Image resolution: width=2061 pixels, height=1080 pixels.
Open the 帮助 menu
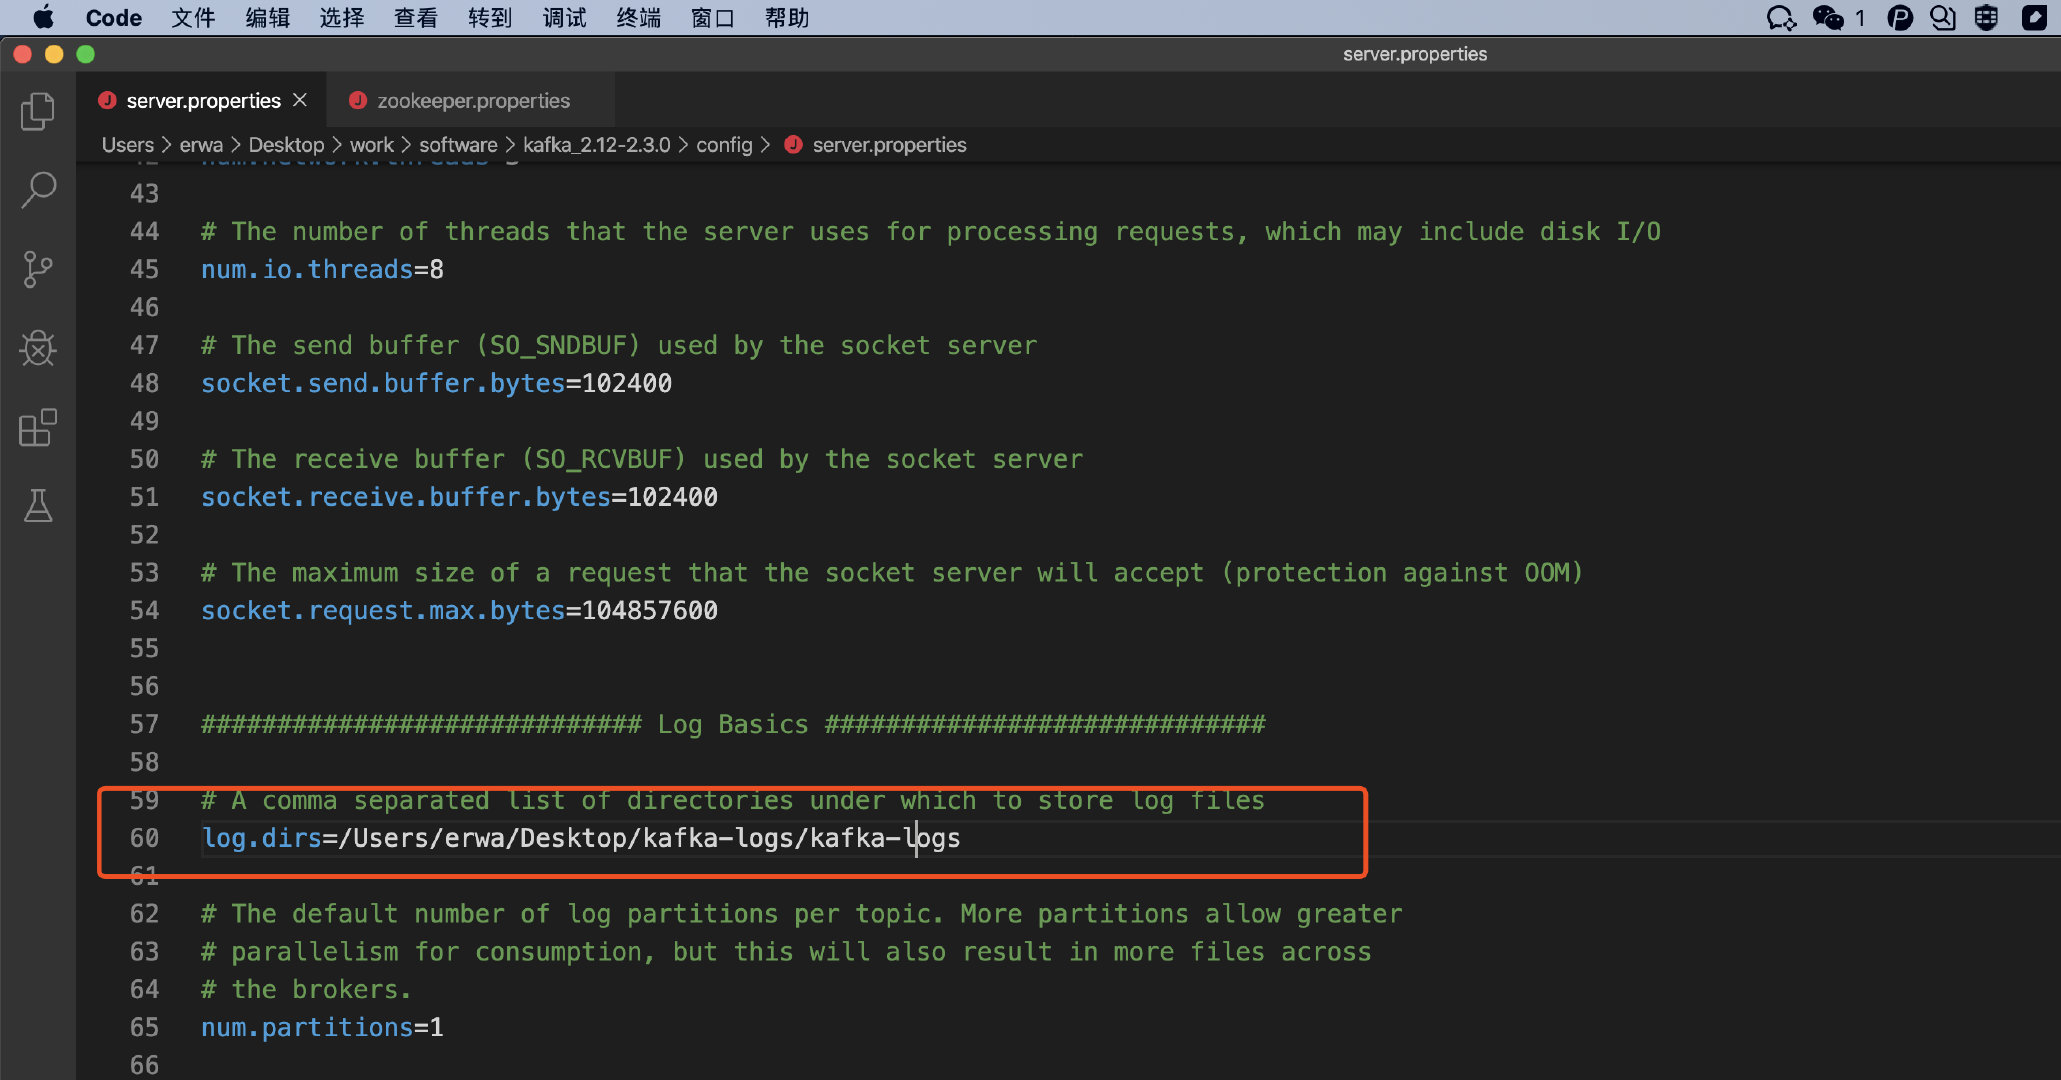tap(787, 18)
